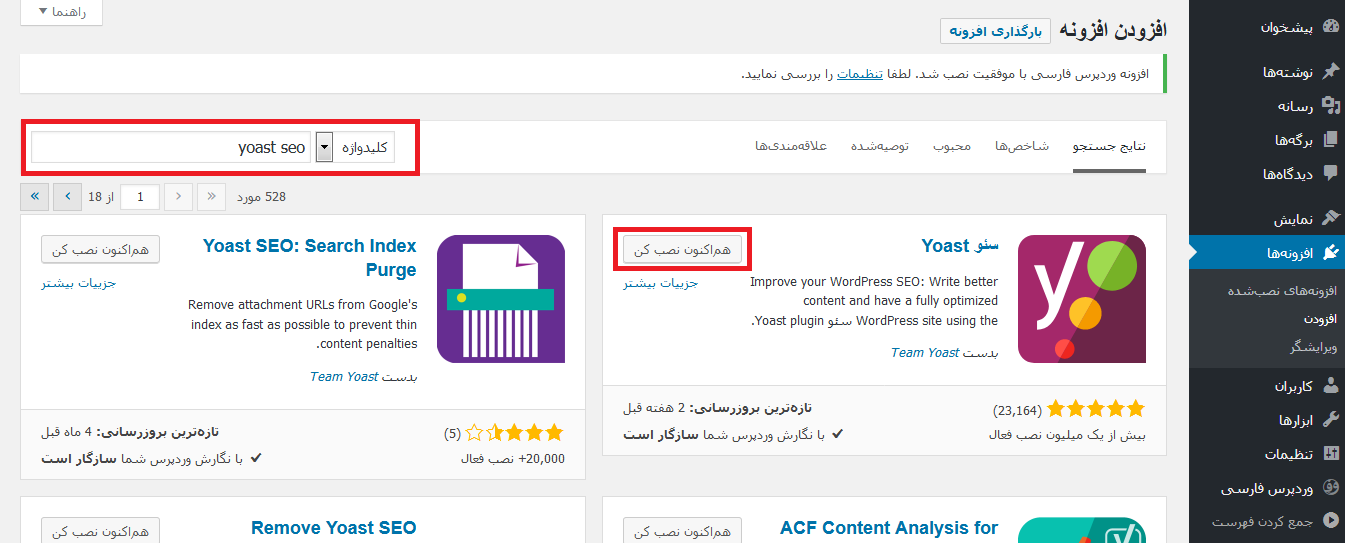This screenshot has height=543, width=1345.
Task: Click the collapse menu (جمع کردن فهرست) arrow icon
Action: pyautogui.click(x=1330, y=520)
